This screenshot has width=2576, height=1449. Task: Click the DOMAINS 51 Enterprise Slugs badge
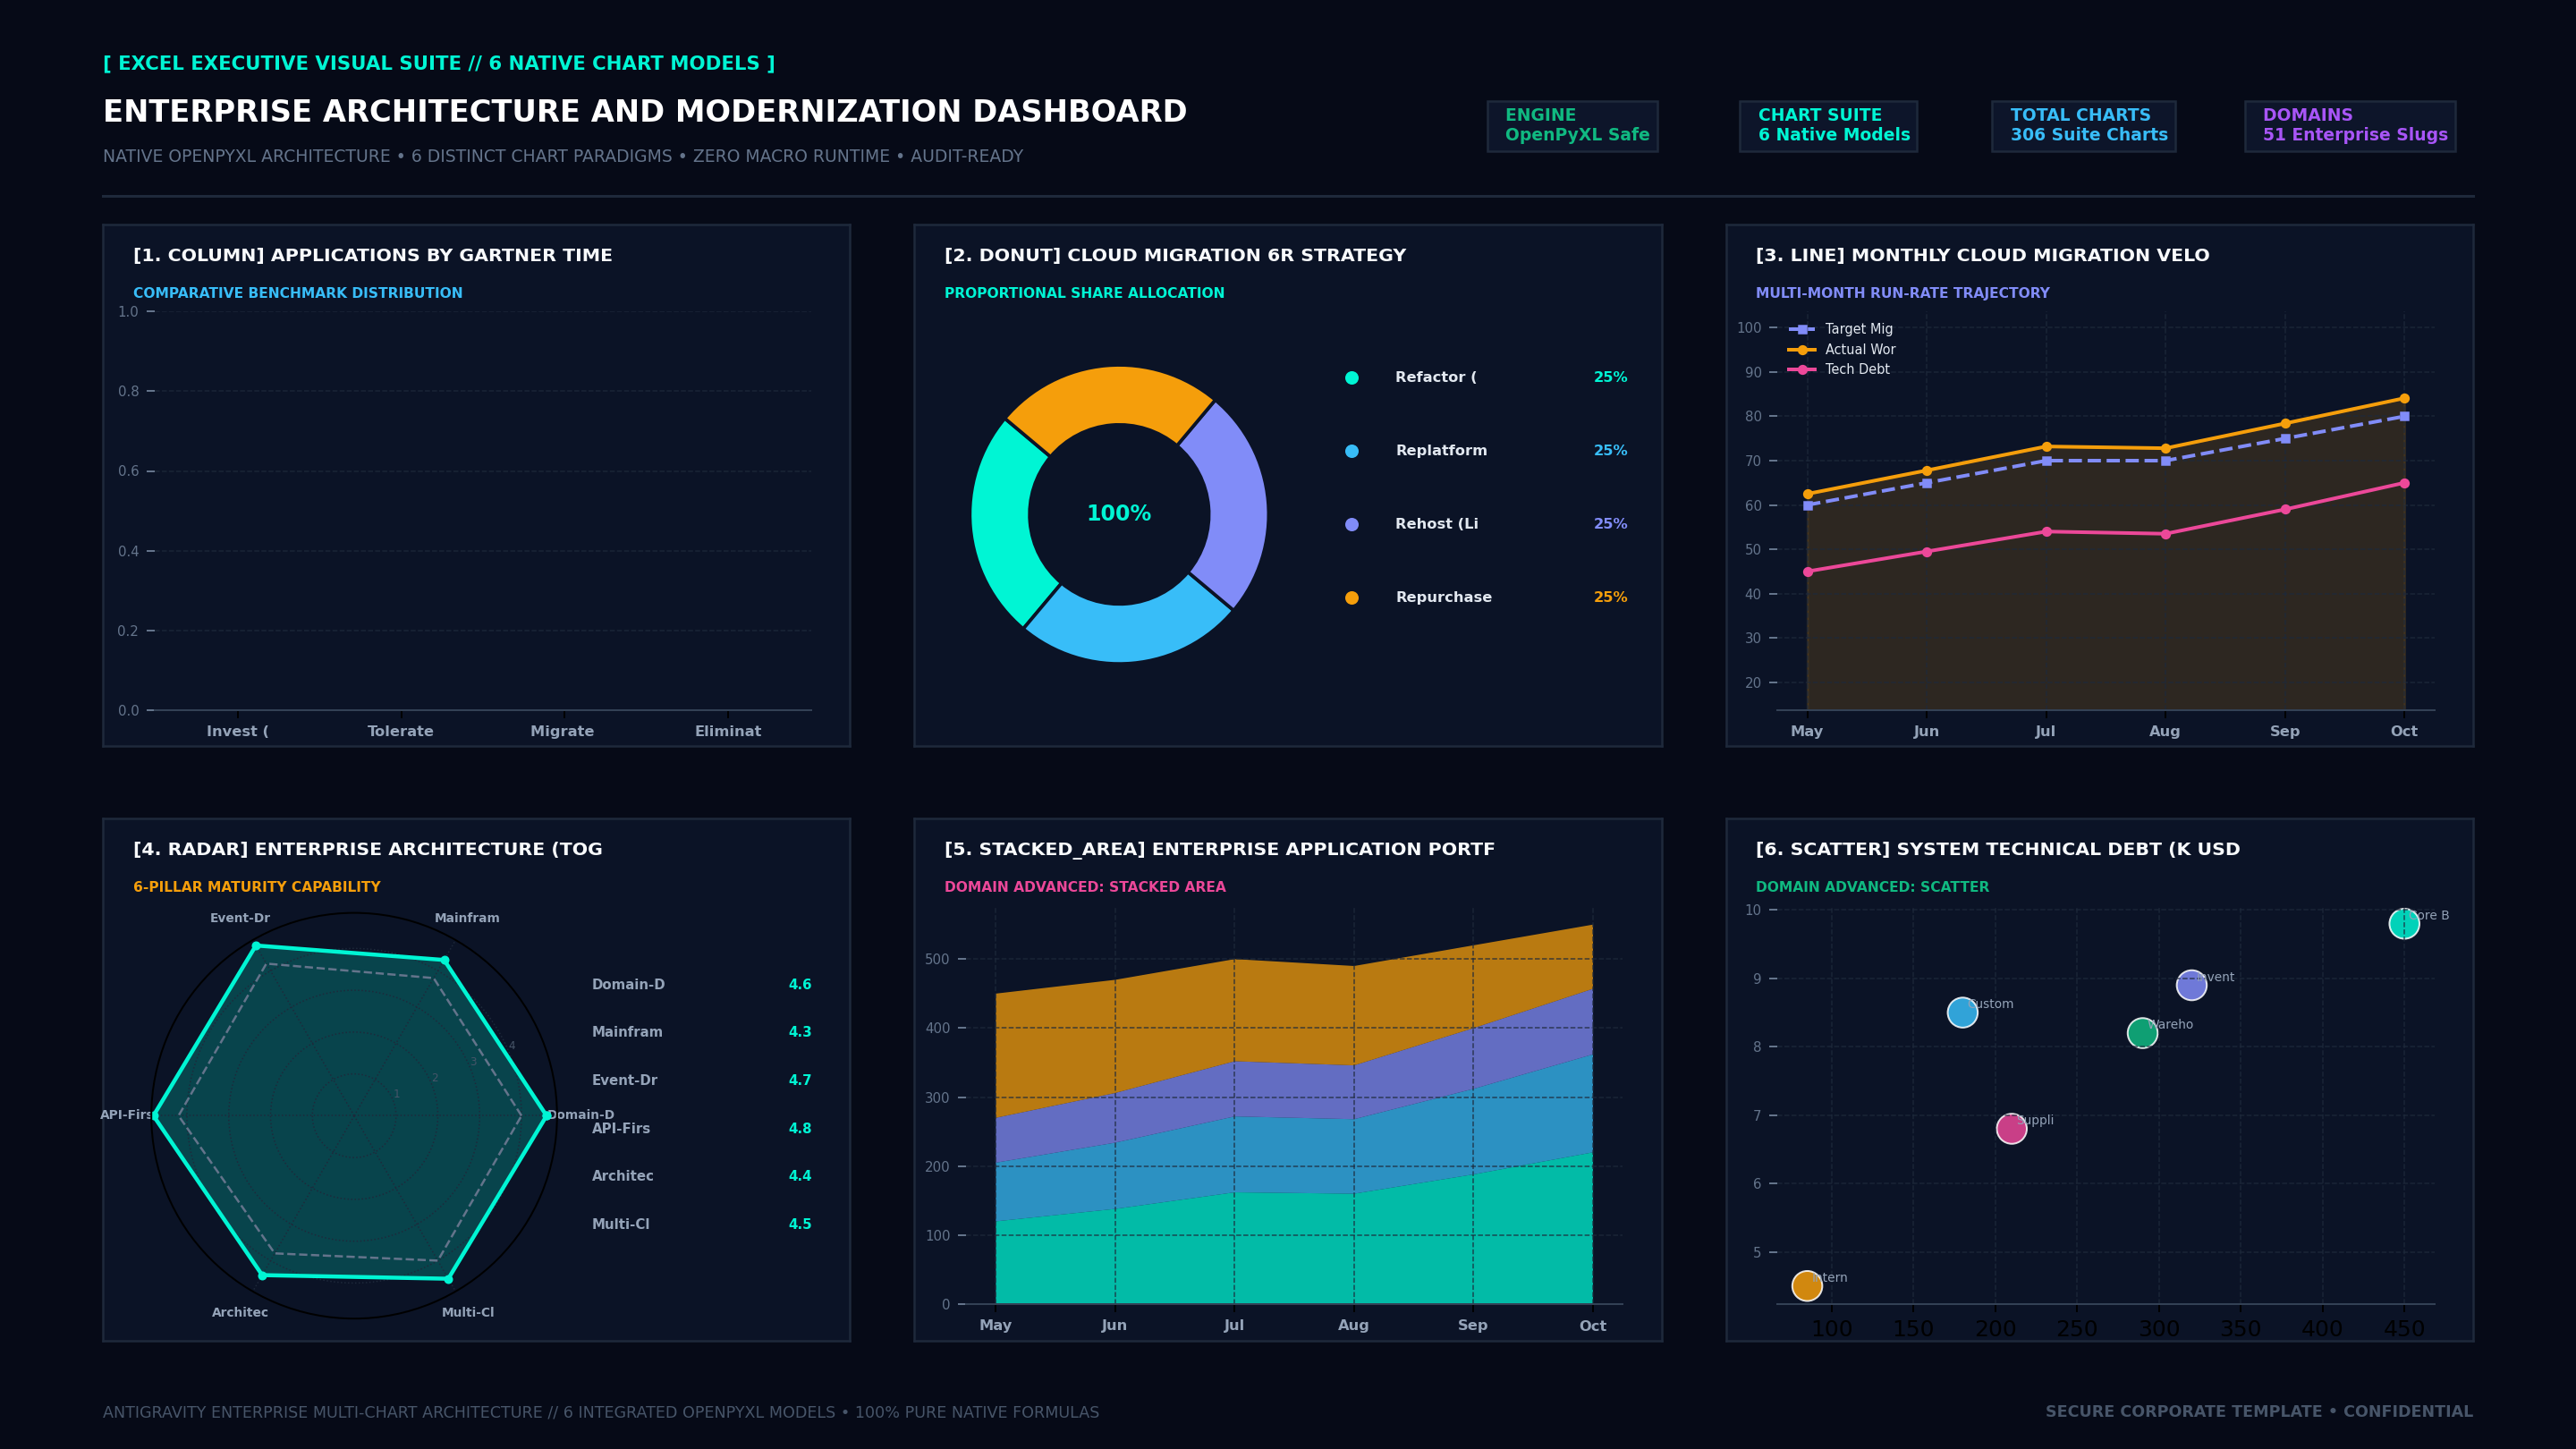pos(2350,126)
